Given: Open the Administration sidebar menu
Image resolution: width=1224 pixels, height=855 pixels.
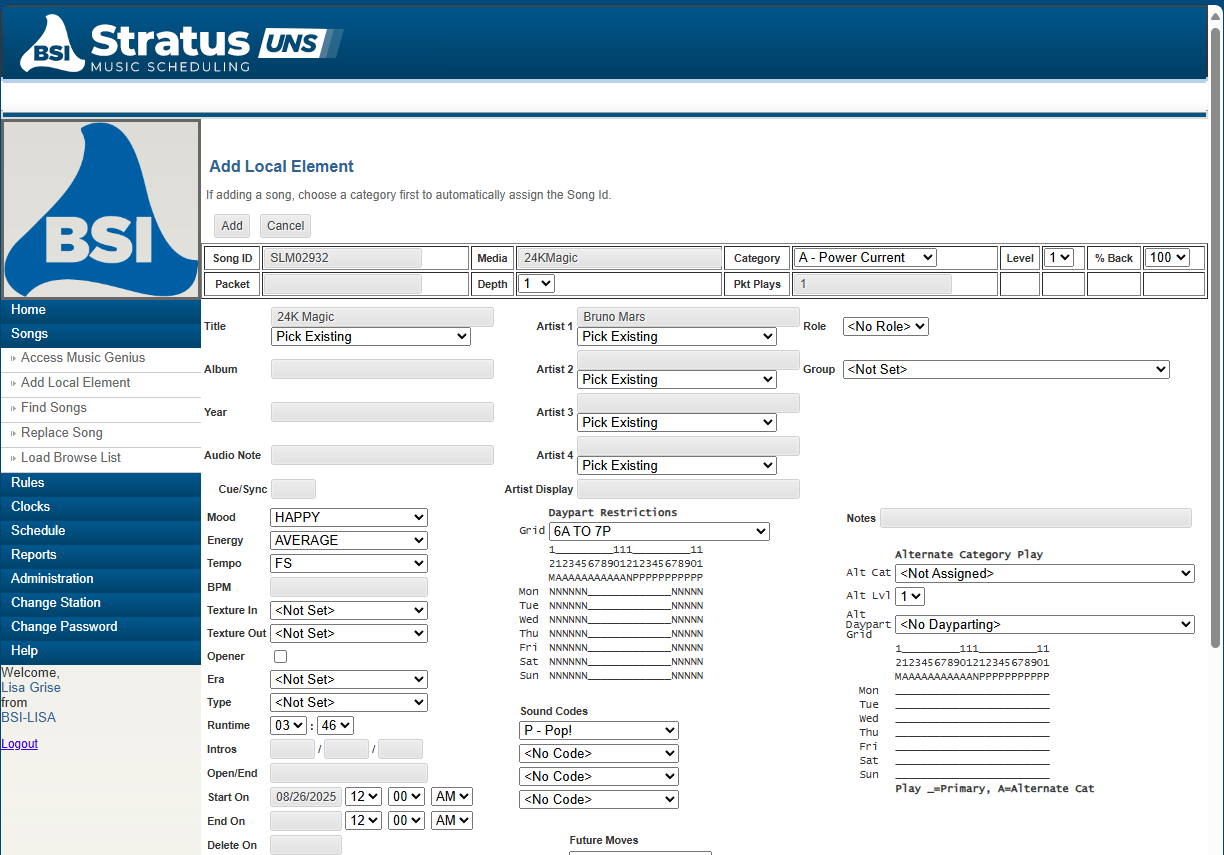Looking at the screenshot, I should (x=101, y=579).
